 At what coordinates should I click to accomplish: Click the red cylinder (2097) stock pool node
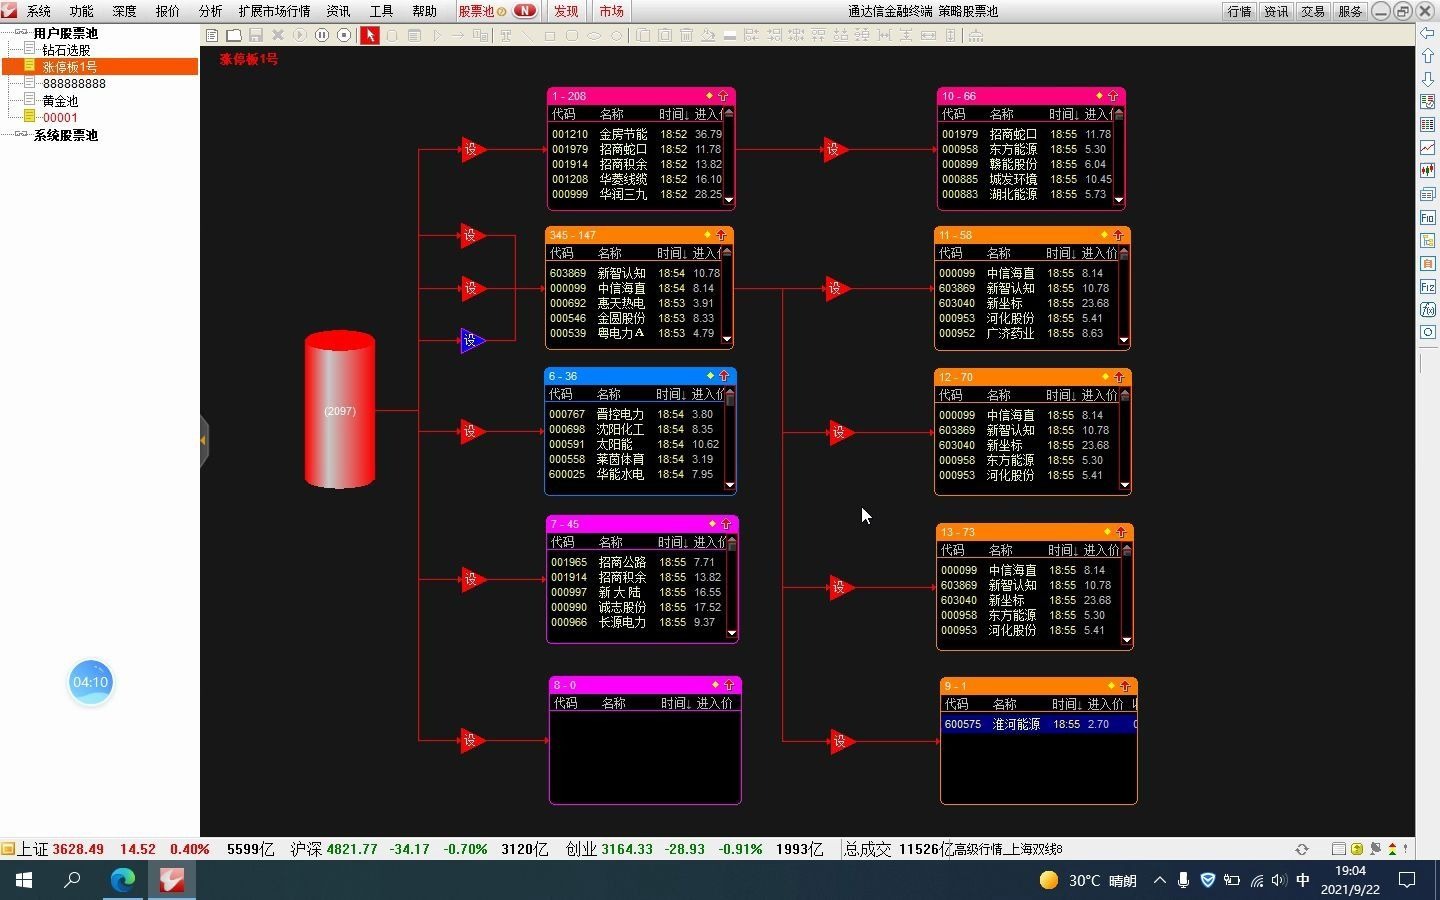click(340, 410)
